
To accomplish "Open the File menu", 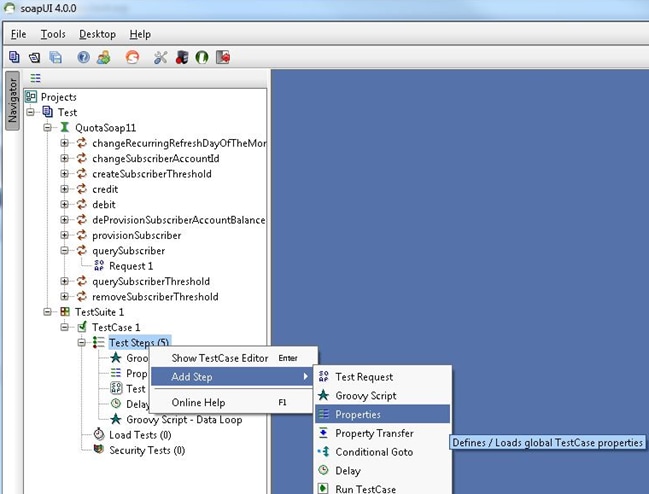I will pos(19,34).
